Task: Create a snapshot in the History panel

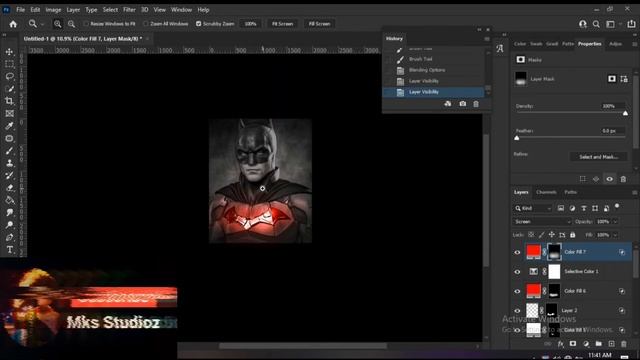Action: pos(462,104)
